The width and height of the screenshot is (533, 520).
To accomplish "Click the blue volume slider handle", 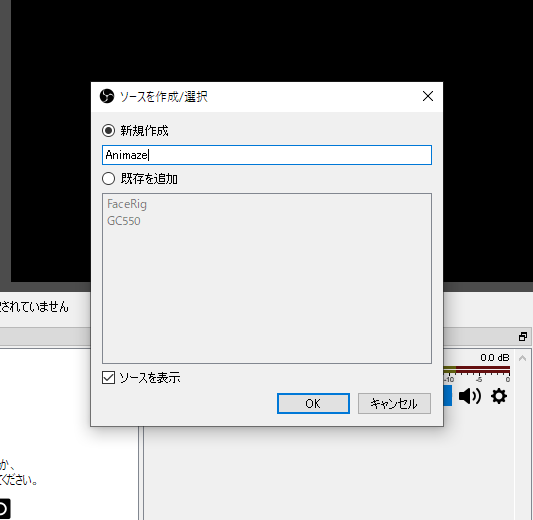I will 448,395.
